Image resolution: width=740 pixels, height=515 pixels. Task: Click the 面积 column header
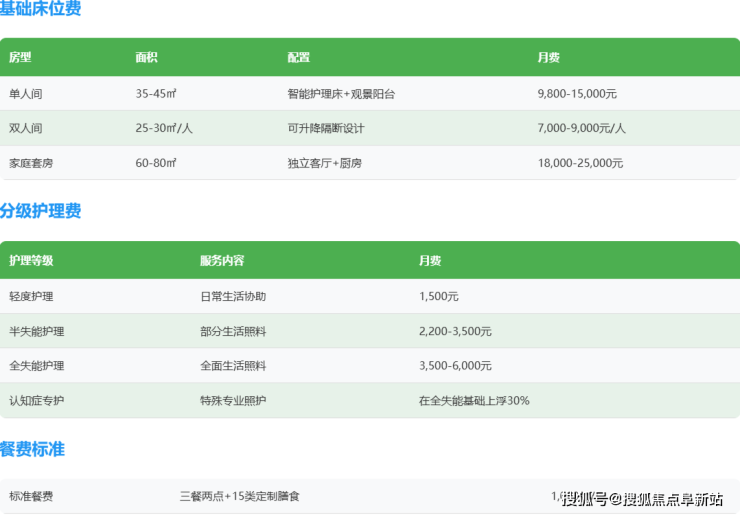click(147, 57)
